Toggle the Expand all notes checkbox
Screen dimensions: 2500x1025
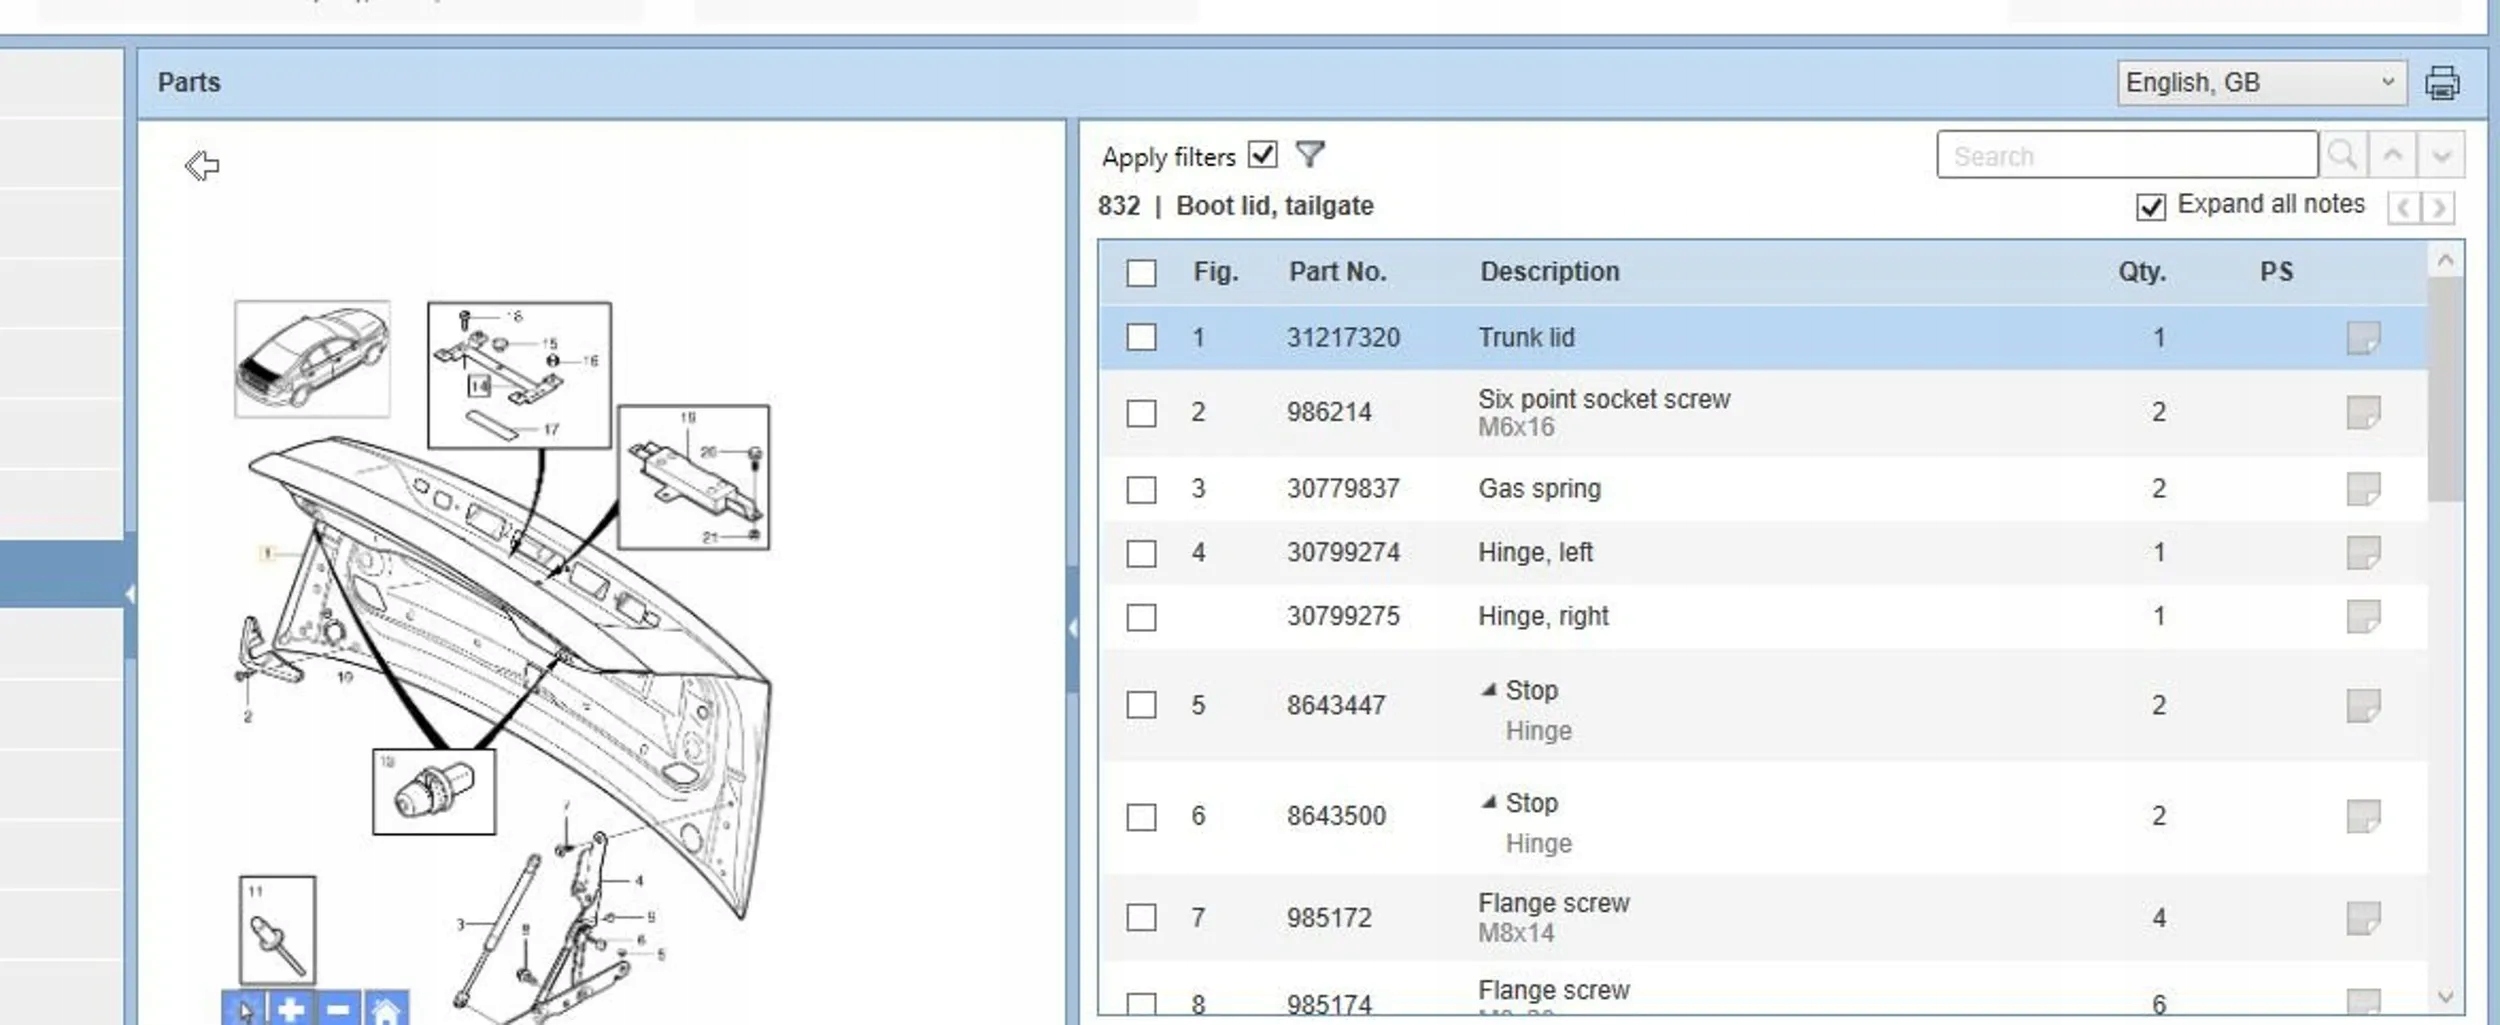click(2151, 207)
